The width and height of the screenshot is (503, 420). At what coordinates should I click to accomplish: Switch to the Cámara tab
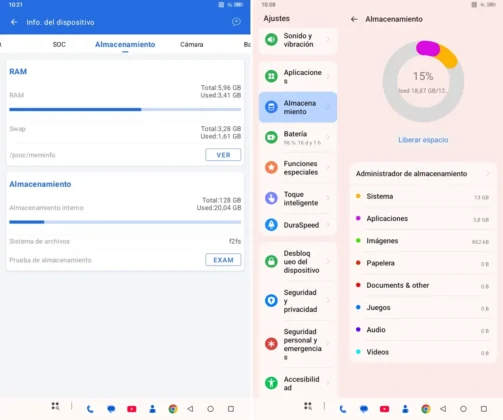pyautogui.click(x=192, y=44)
